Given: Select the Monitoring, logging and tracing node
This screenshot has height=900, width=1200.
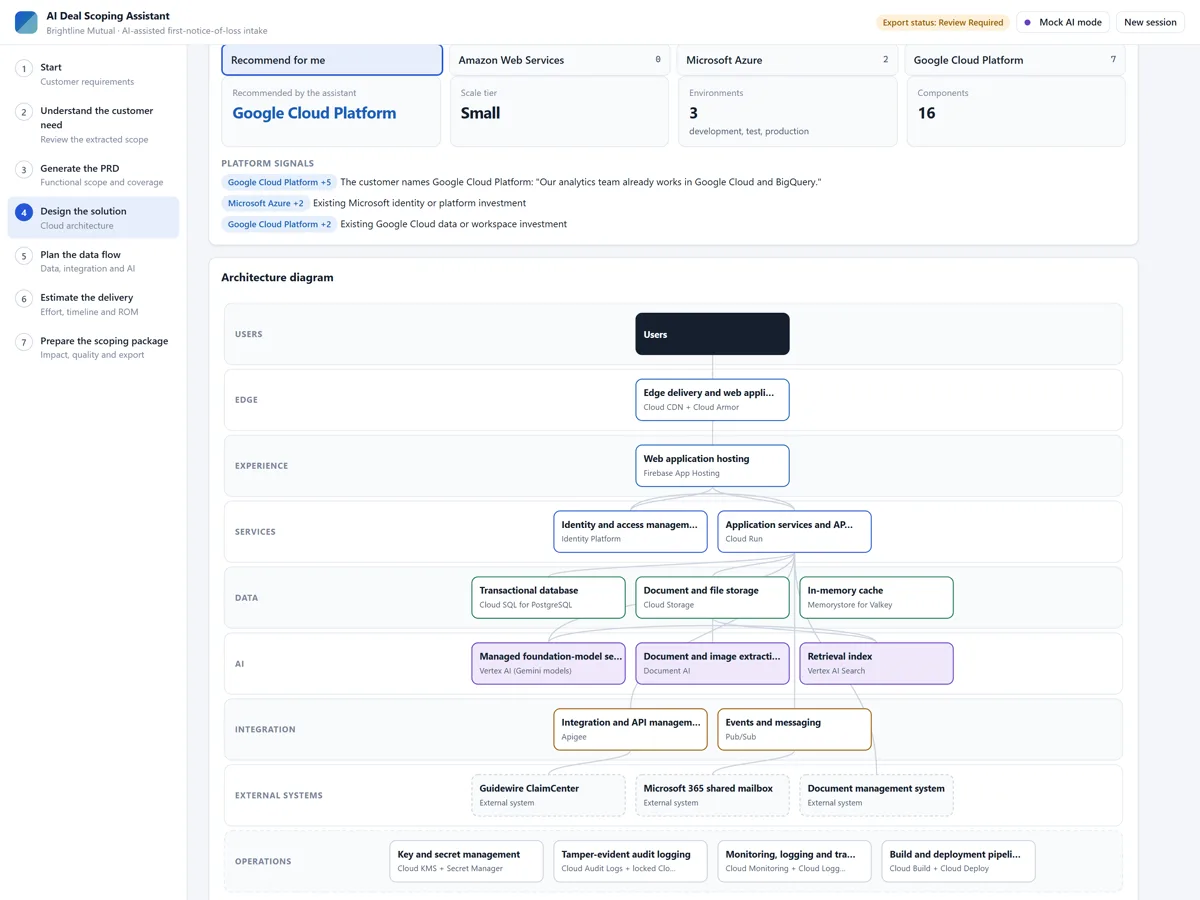Looking at the screenshot, I should click(x=794, y=861).
